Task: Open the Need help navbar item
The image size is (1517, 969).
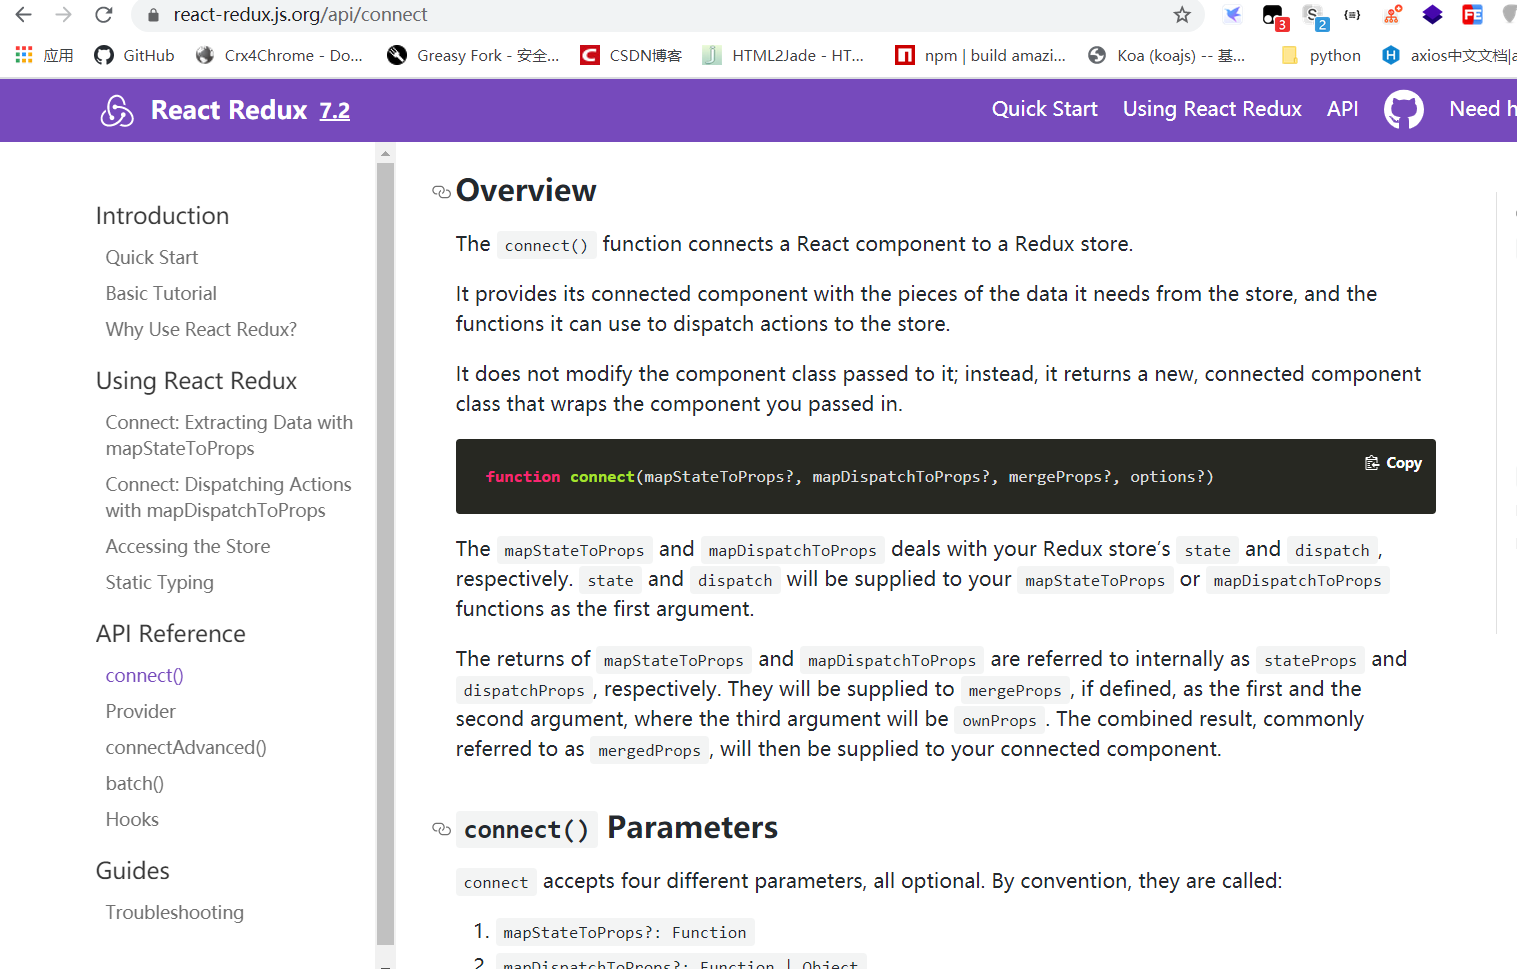Action: pyautogui.click(x=1482, y=109)
